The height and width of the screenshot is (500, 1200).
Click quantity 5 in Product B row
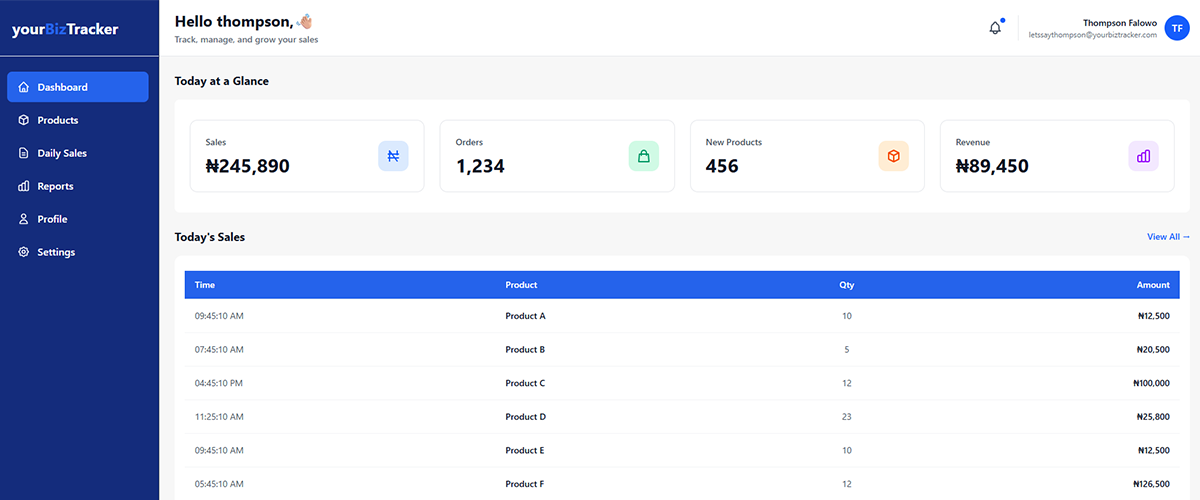(x=847, y=350)
